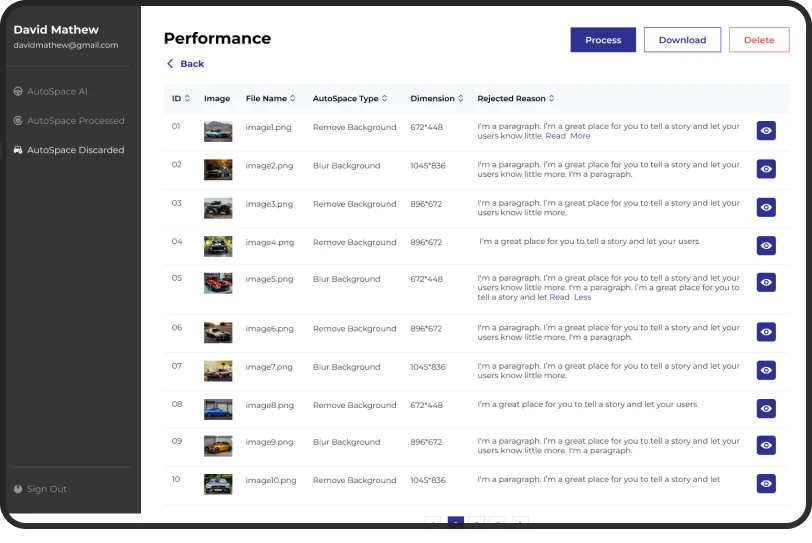The width and height of the screenshot is (812, 543).
Task: Expand row 01 reason with Read More
Action: click(x=568, y=136)
